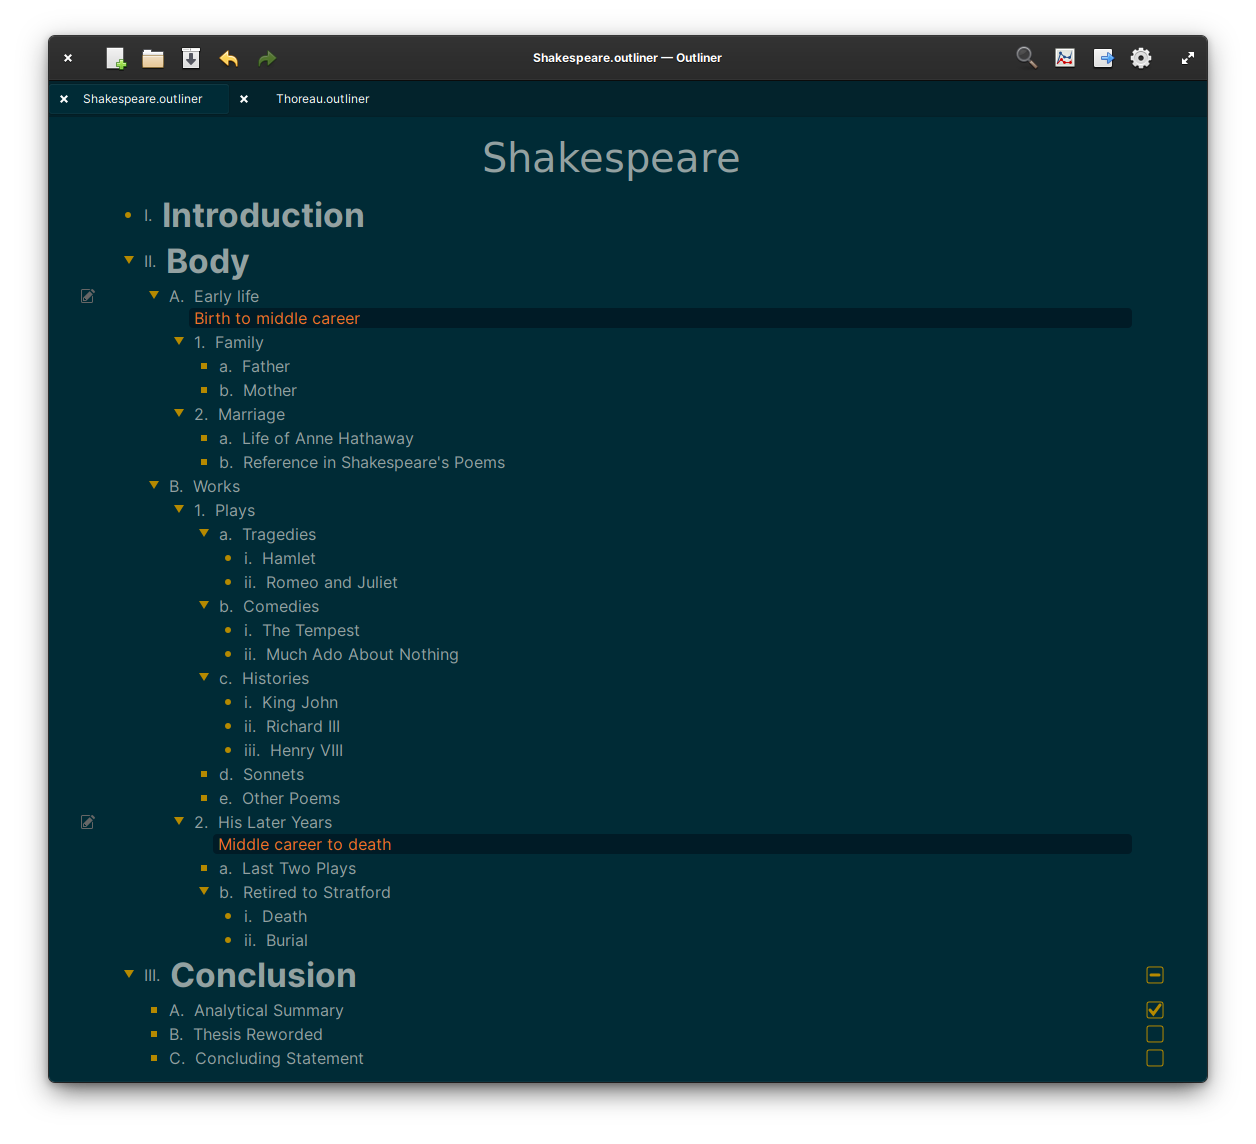Close the Thoreau.outliner tab
This screenshot has height=1144, width=1256.
pyautogui.click(x=244, y=99)
